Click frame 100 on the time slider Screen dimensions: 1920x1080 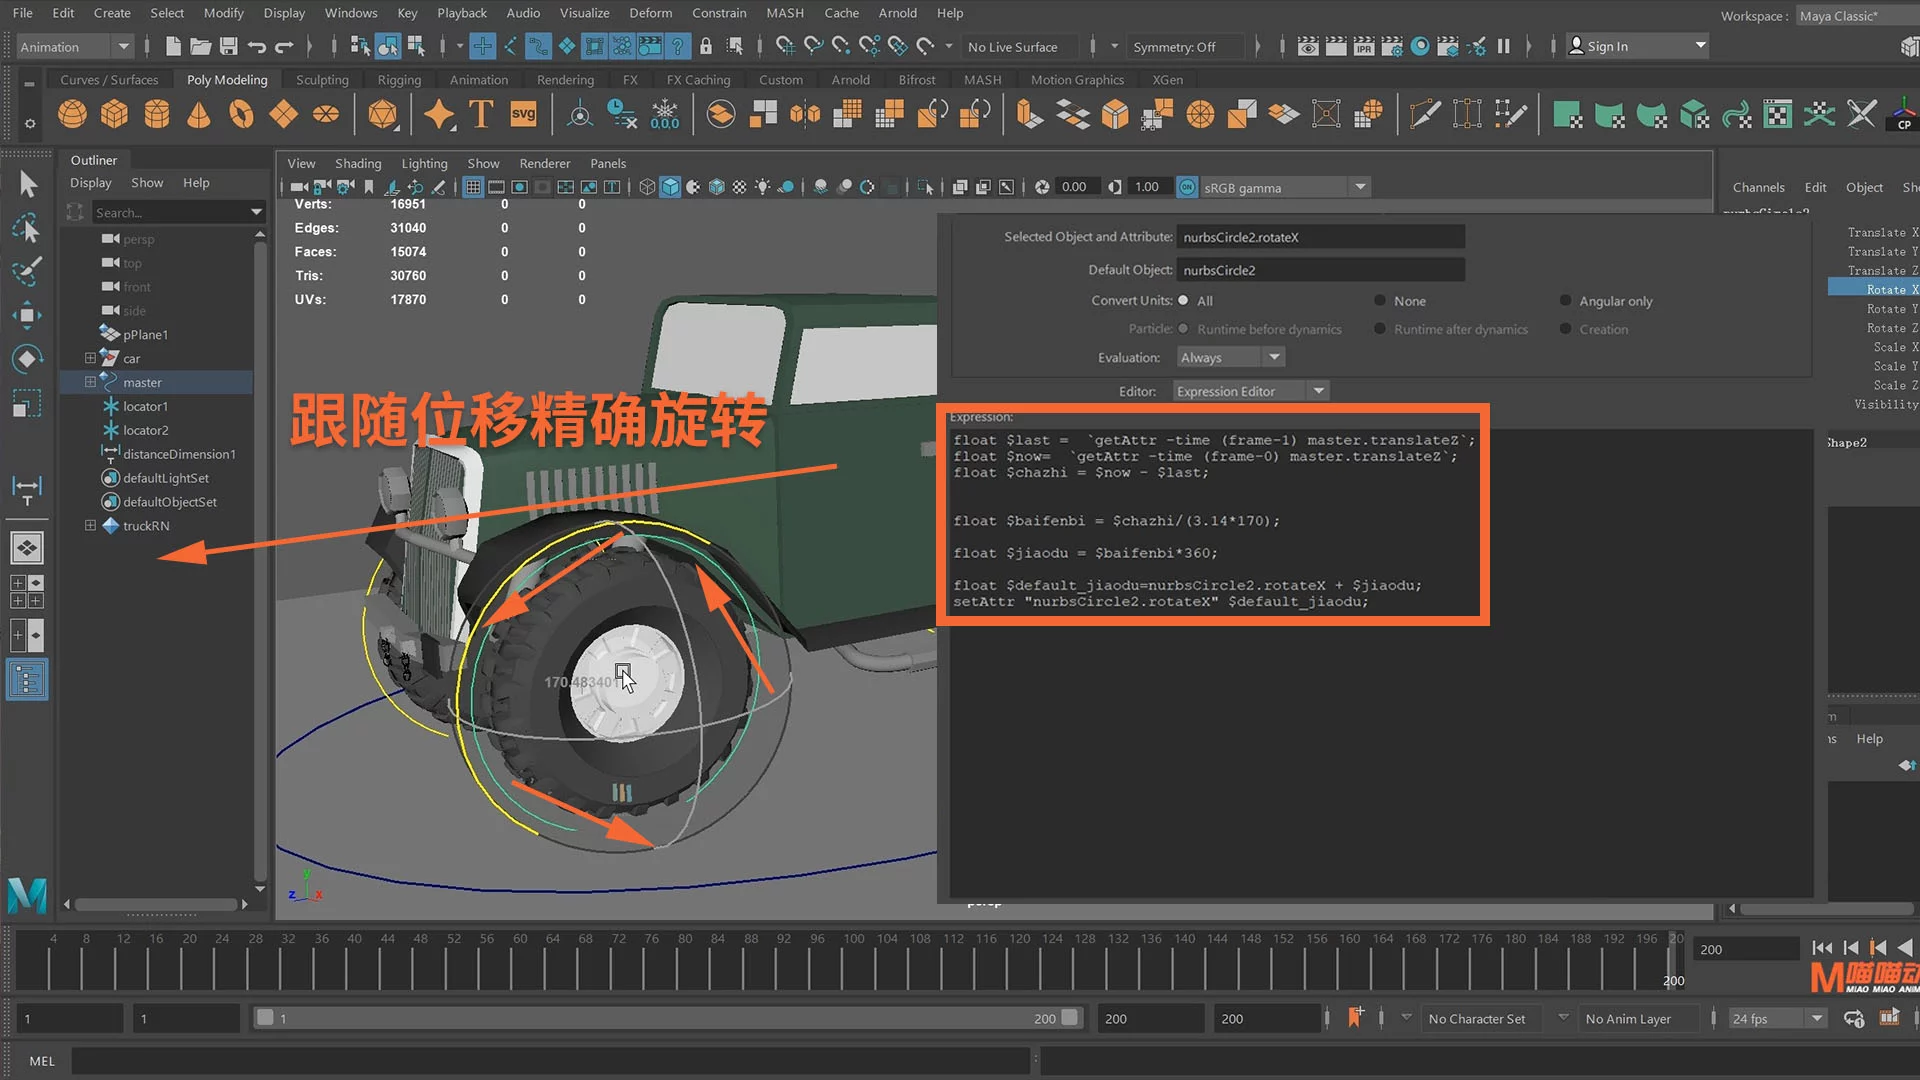pyautogui.click(x=853, y=960)
